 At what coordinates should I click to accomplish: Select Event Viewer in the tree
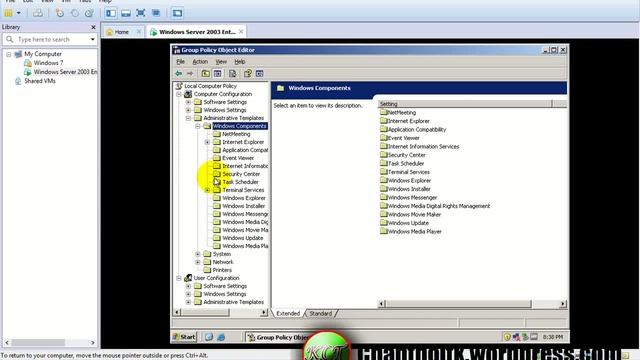[238, 158]
